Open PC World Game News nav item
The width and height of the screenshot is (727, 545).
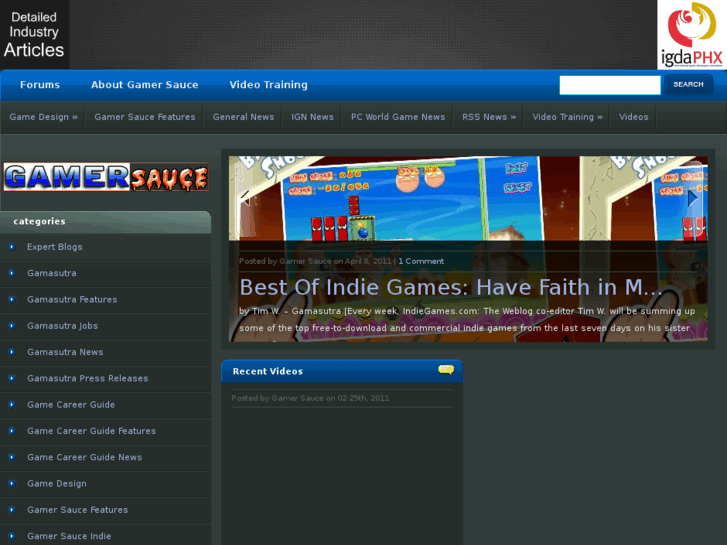point(398,117)
